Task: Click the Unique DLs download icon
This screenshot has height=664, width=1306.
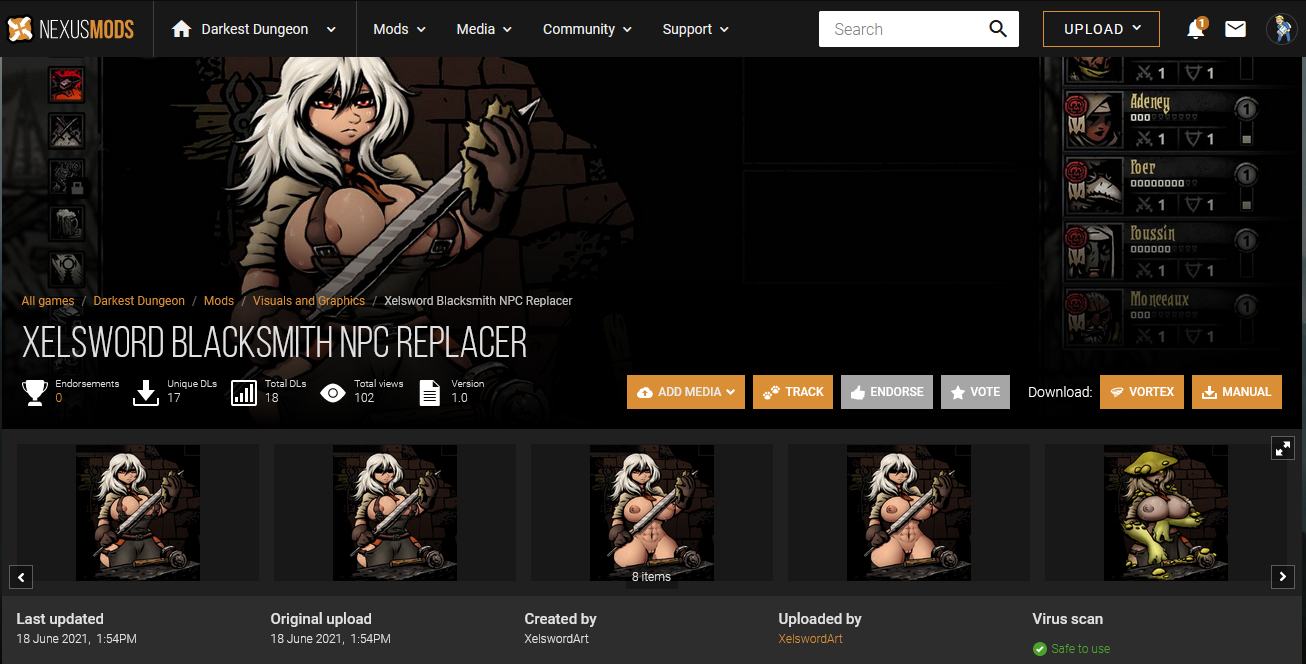Action: click(146, 392)
